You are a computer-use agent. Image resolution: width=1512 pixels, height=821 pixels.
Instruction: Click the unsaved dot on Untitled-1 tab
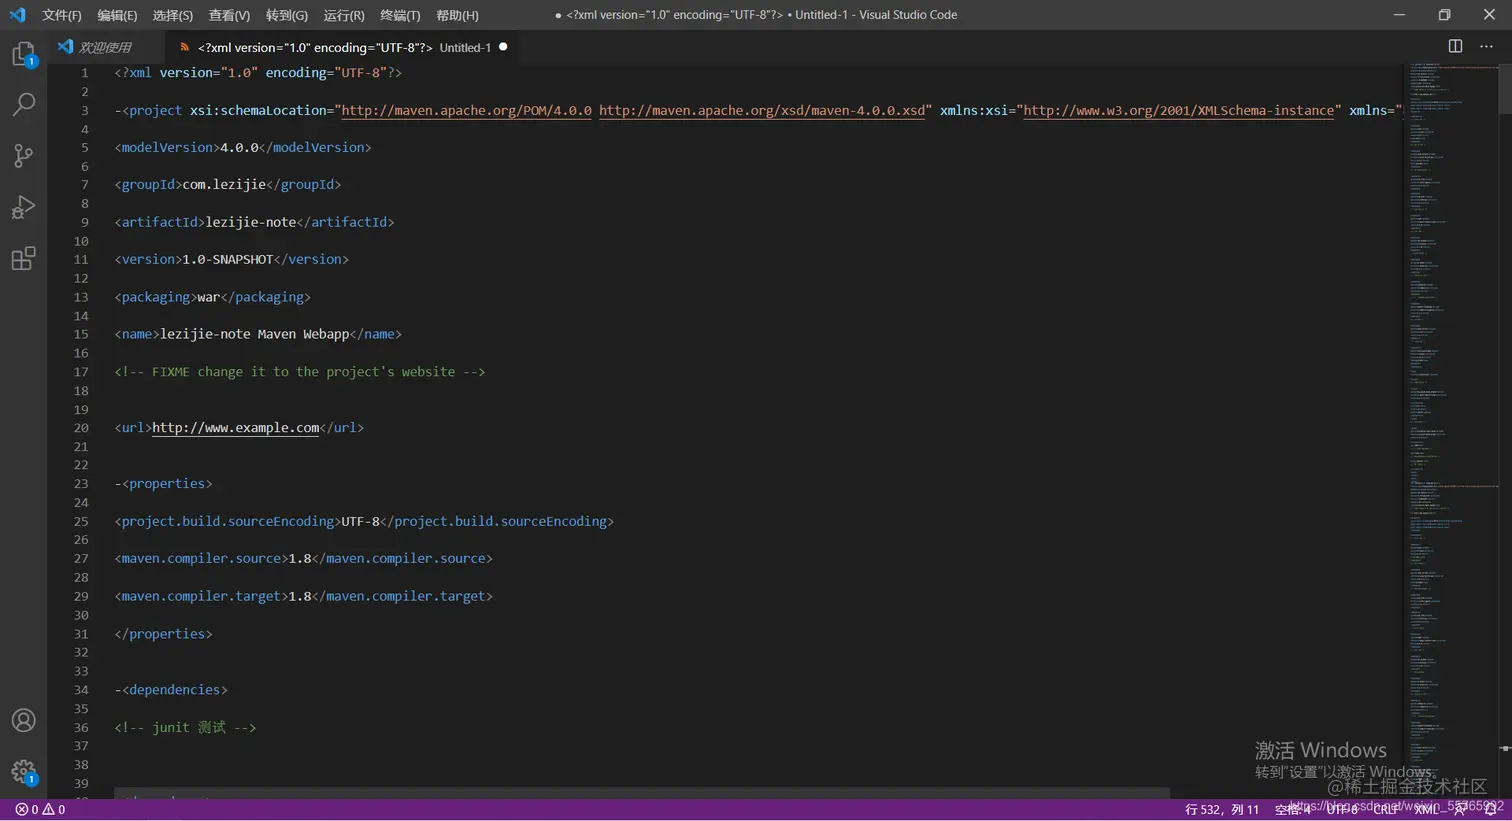pos(503,47)
